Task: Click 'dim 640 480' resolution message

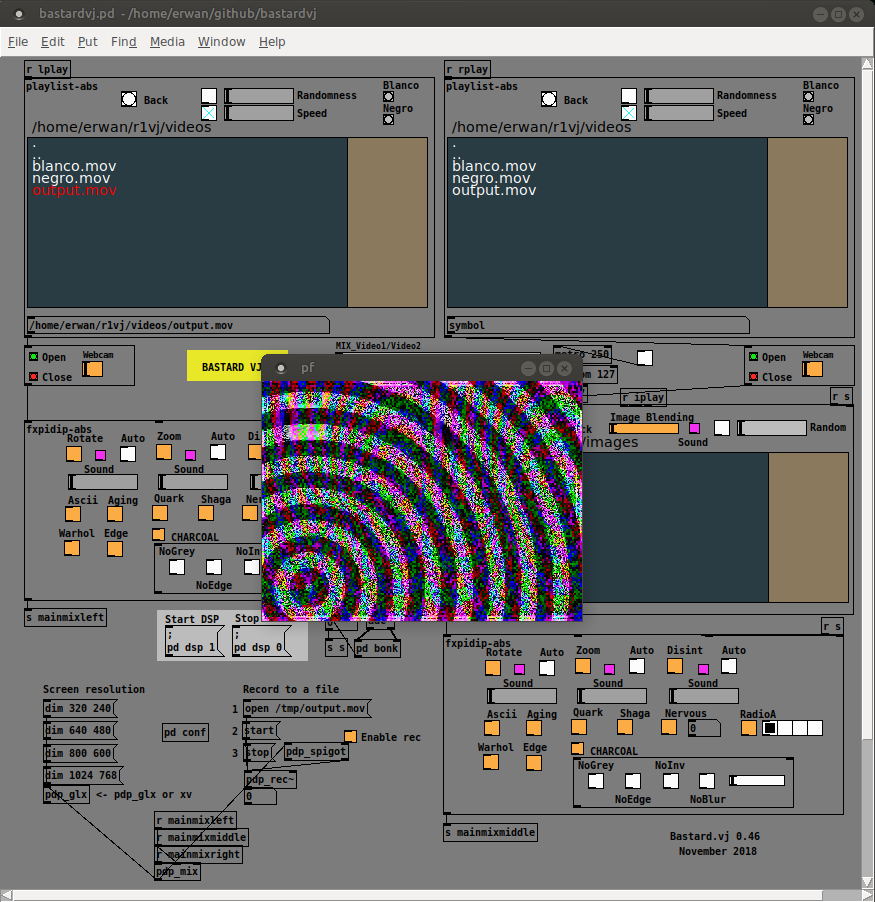Action: [x=81, y=731]
